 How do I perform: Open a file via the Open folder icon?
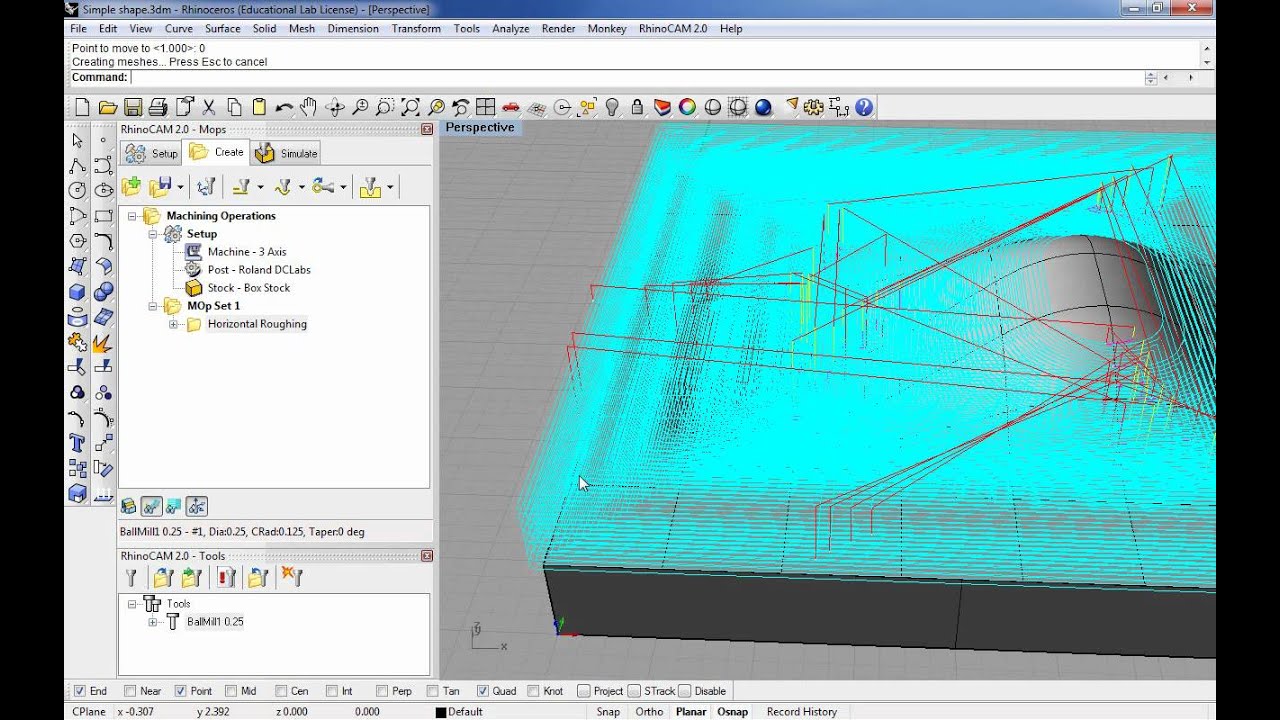point(107,107)
